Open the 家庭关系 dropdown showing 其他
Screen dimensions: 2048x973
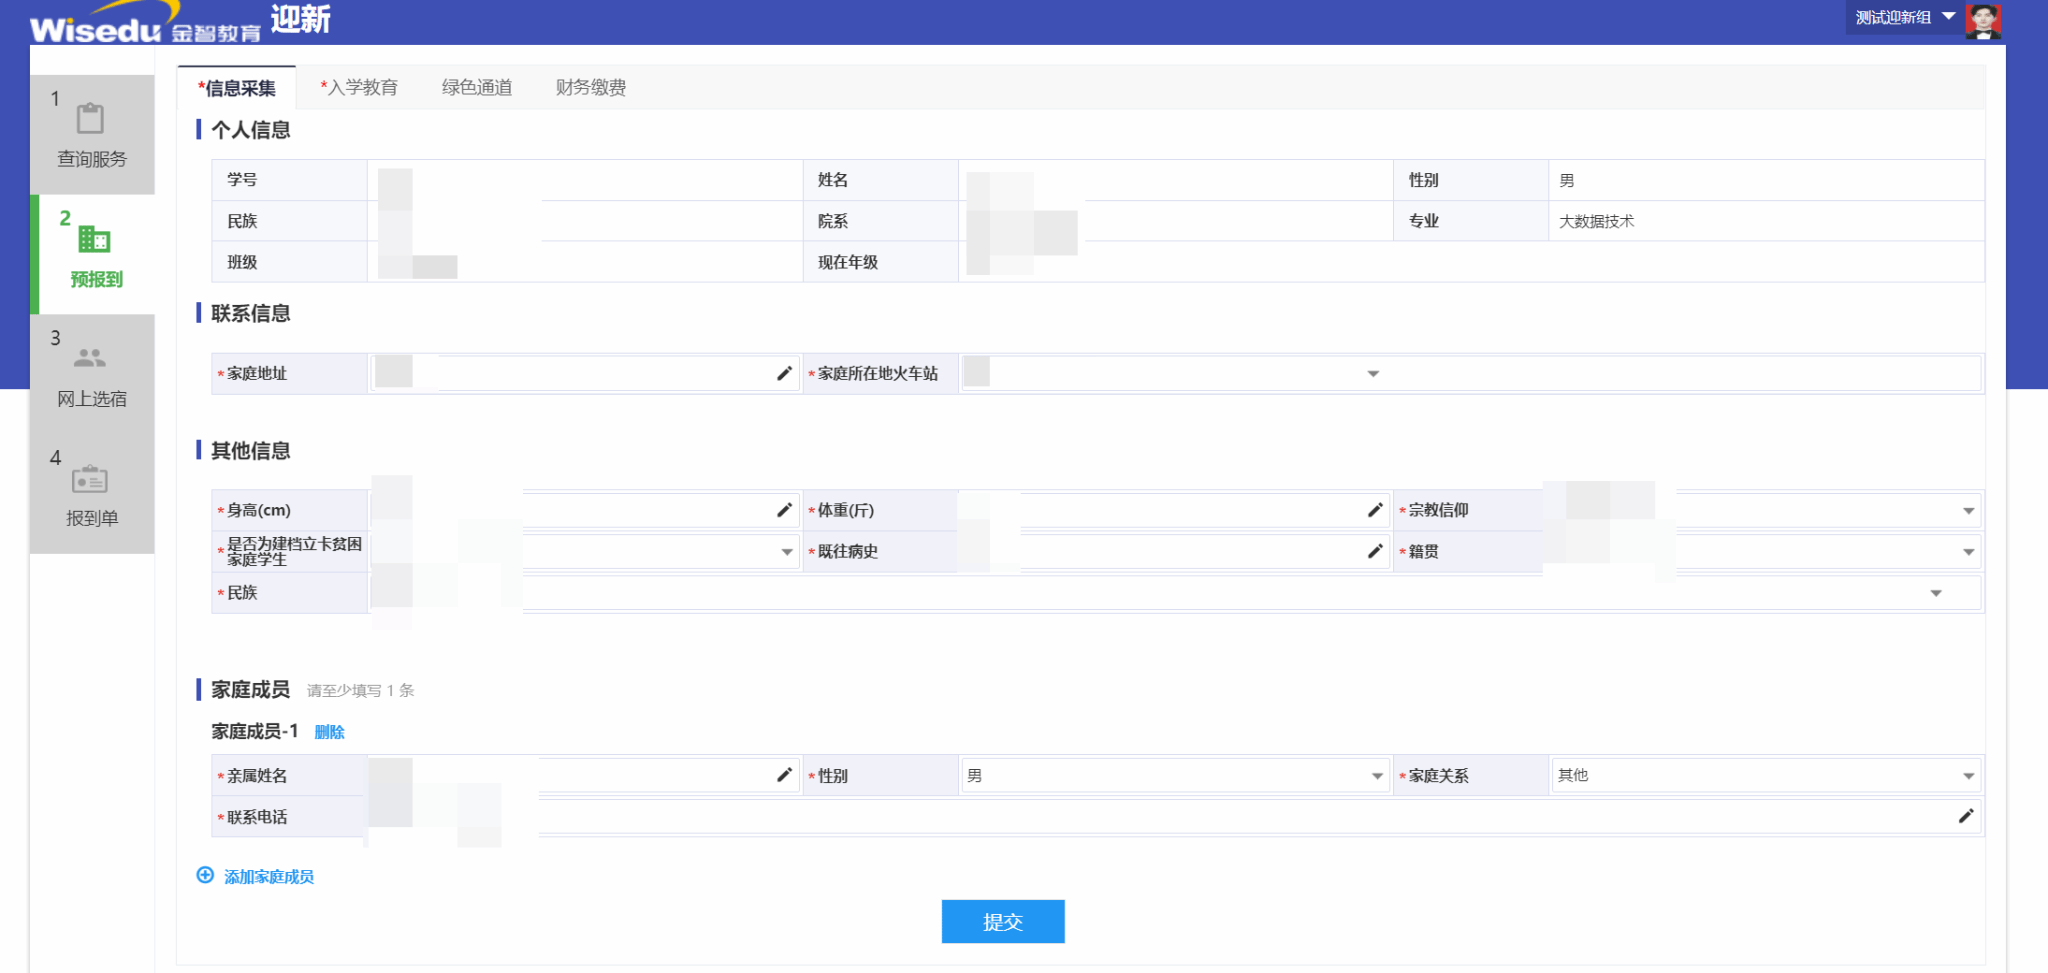pos(1967,776)
